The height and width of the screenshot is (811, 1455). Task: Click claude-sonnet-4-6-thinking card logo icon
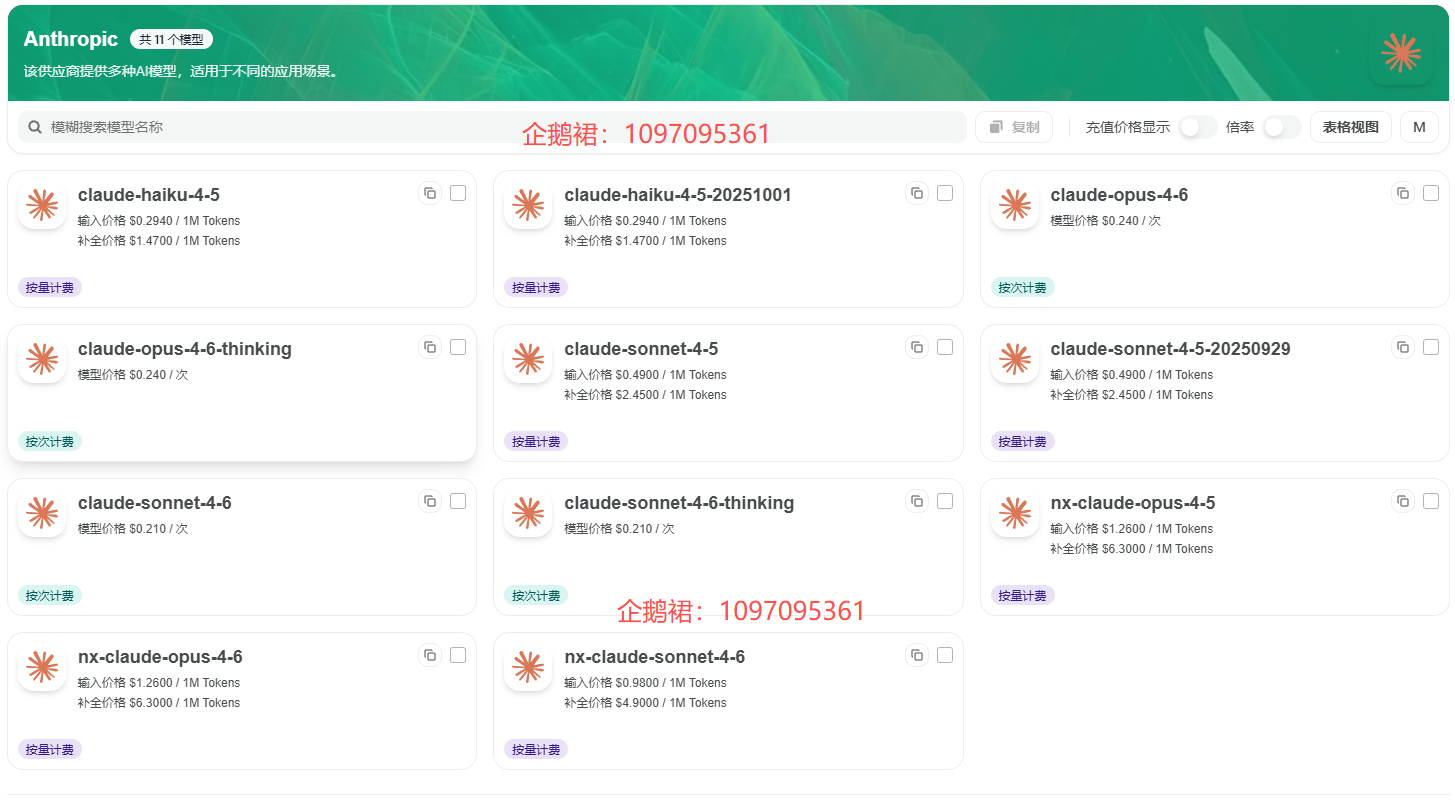pos(528,513)
